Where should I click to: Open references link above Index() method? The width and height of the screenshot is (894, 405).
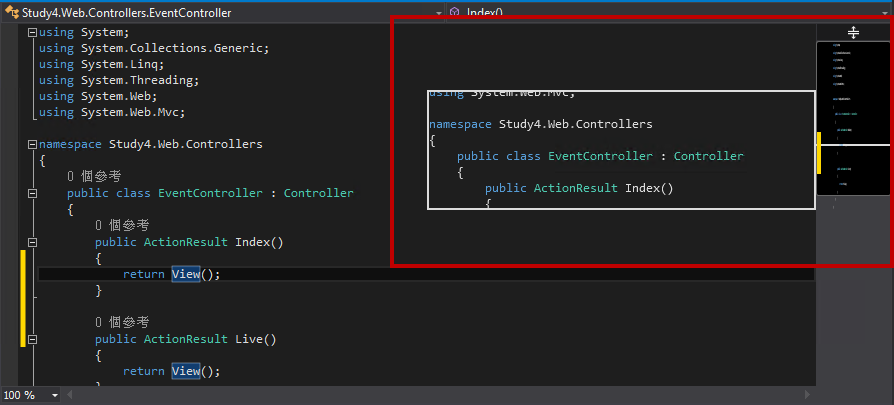point(122,226)
